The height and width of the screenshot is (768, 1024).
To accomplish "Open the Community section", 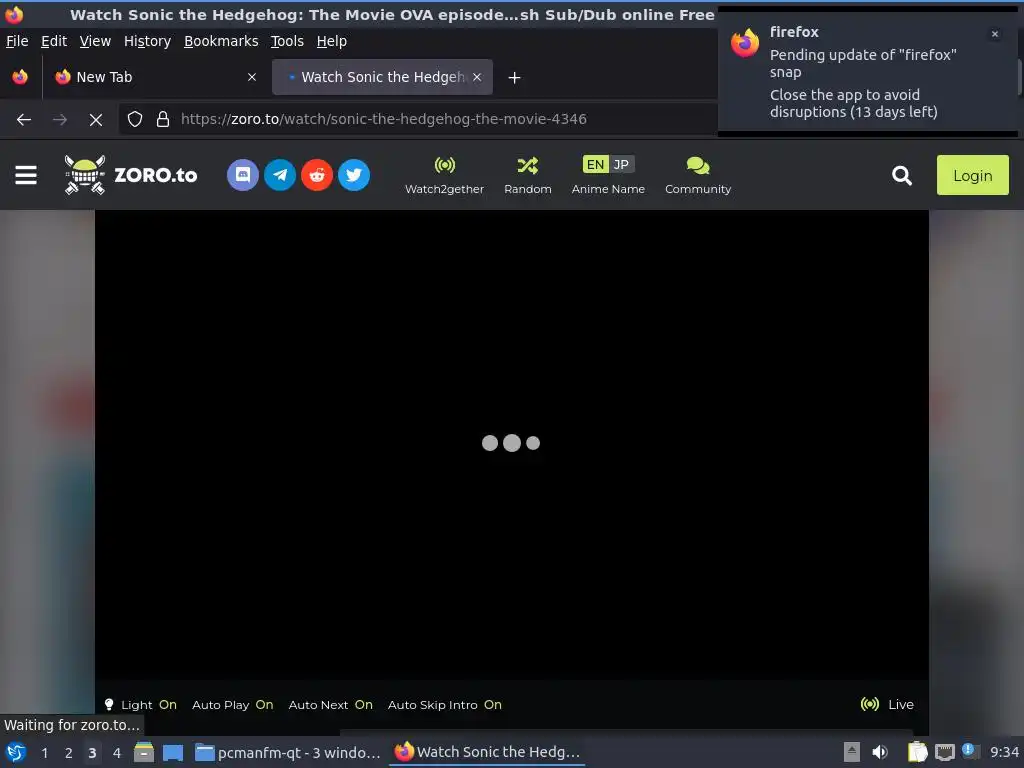I will pyautogui.click(x=698, y=176).
